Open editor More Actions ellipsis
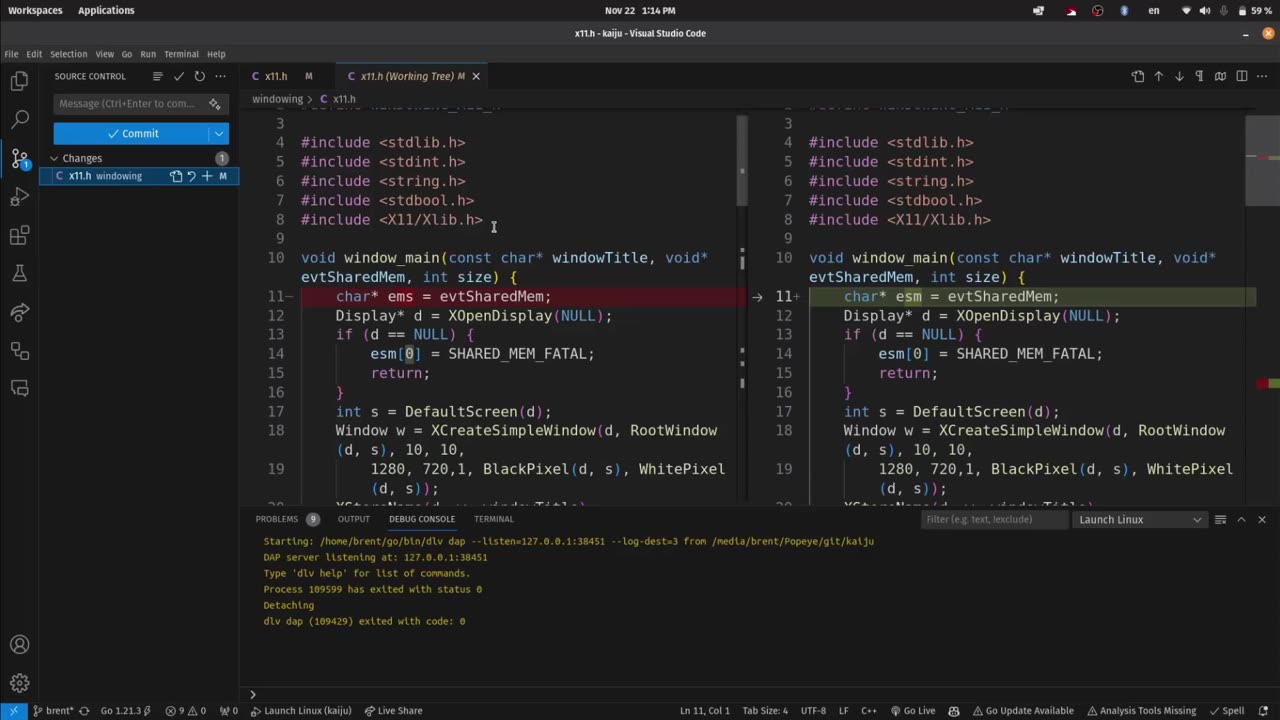This screenshot has height=720, width=1280. pos(1262,76)
